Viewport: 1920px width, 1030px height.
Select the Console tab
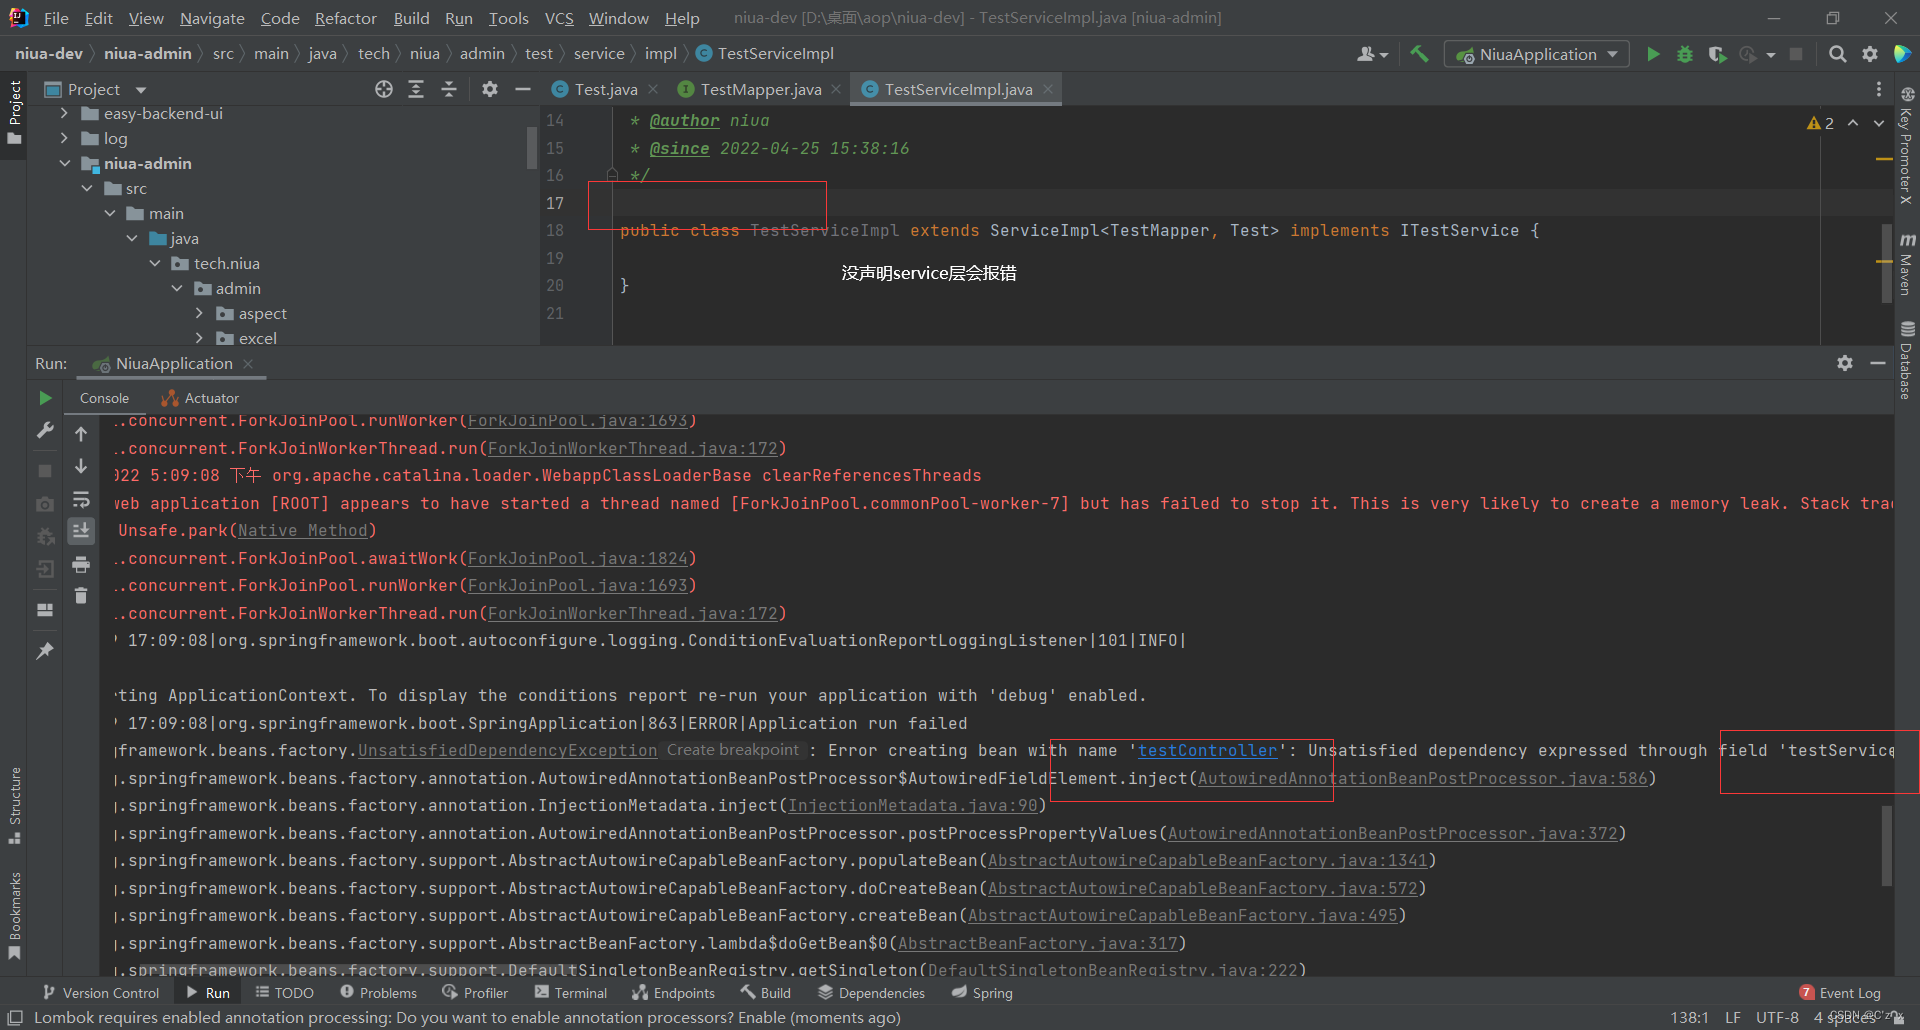pos(104,398)
